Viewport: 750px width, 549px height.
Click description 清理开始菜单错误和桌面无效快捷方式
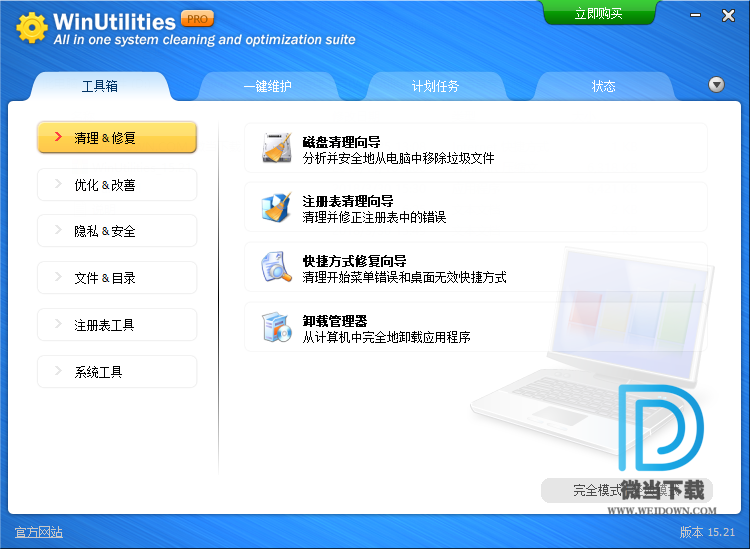point(404,277)
